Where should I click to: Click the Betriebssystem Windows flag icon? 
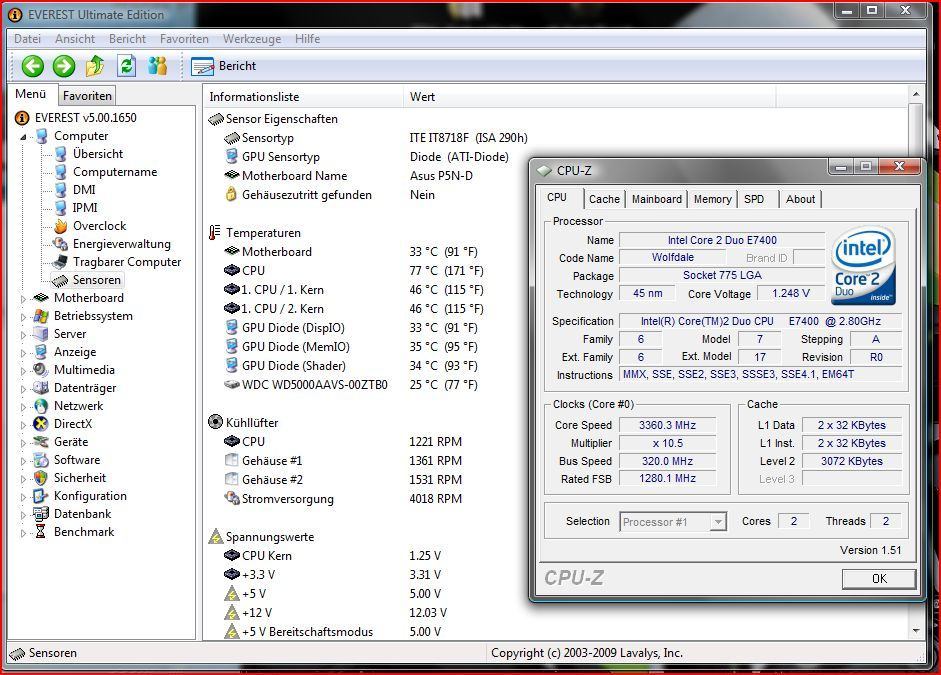[x=40, y=316]
